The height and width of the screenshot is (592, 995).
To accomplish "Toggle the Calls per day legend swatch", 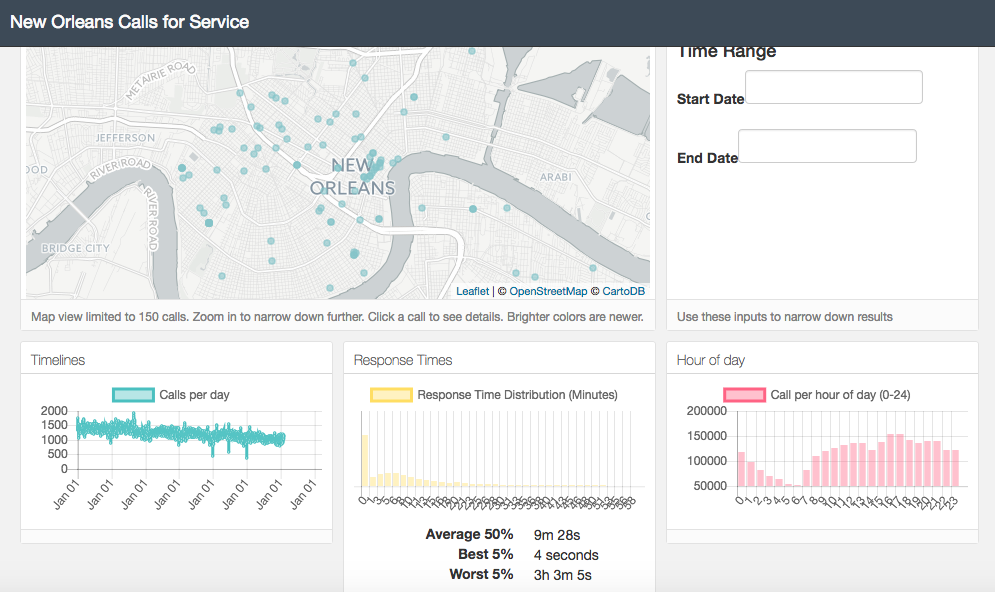I will click(x=133, y=395).
